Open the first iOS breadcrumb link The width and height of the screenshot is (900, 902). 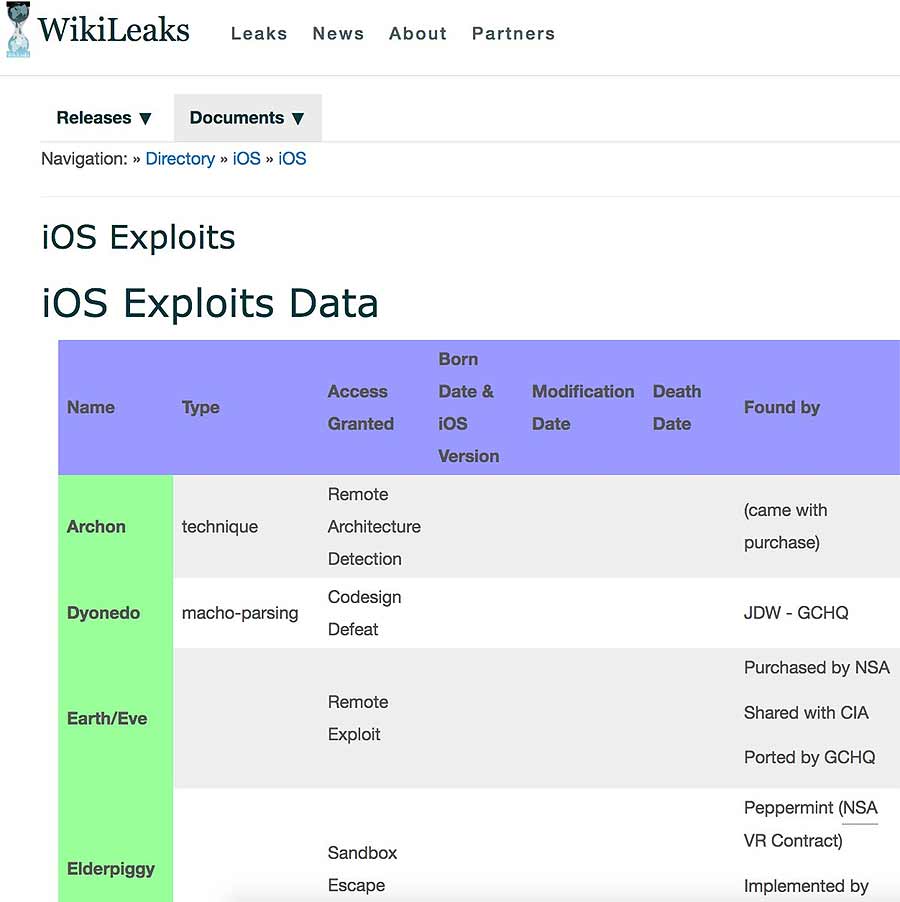(x=246, y=159)
